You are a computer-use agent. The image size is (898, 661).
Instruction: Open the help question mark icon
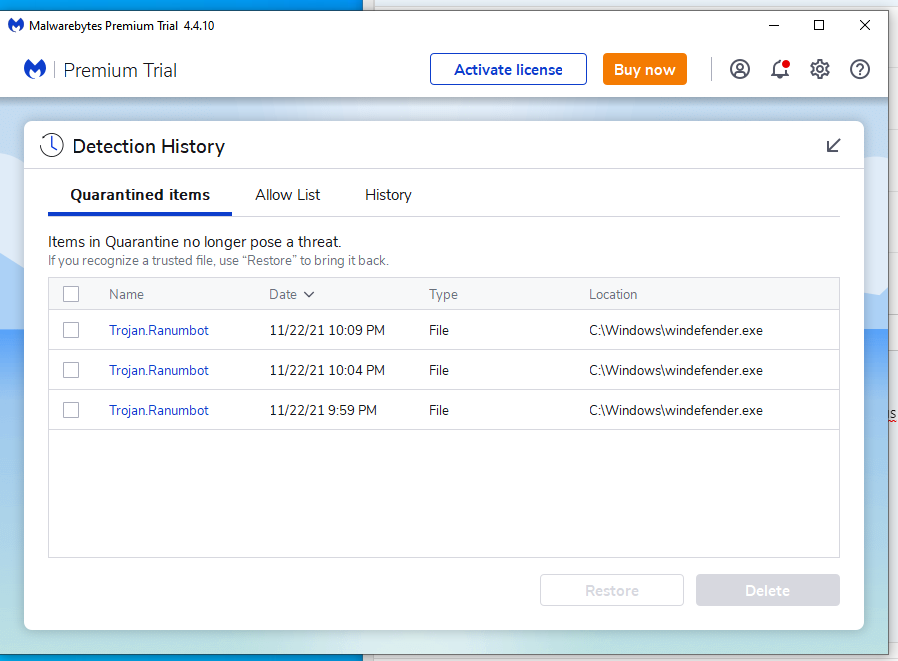(860, 69)
